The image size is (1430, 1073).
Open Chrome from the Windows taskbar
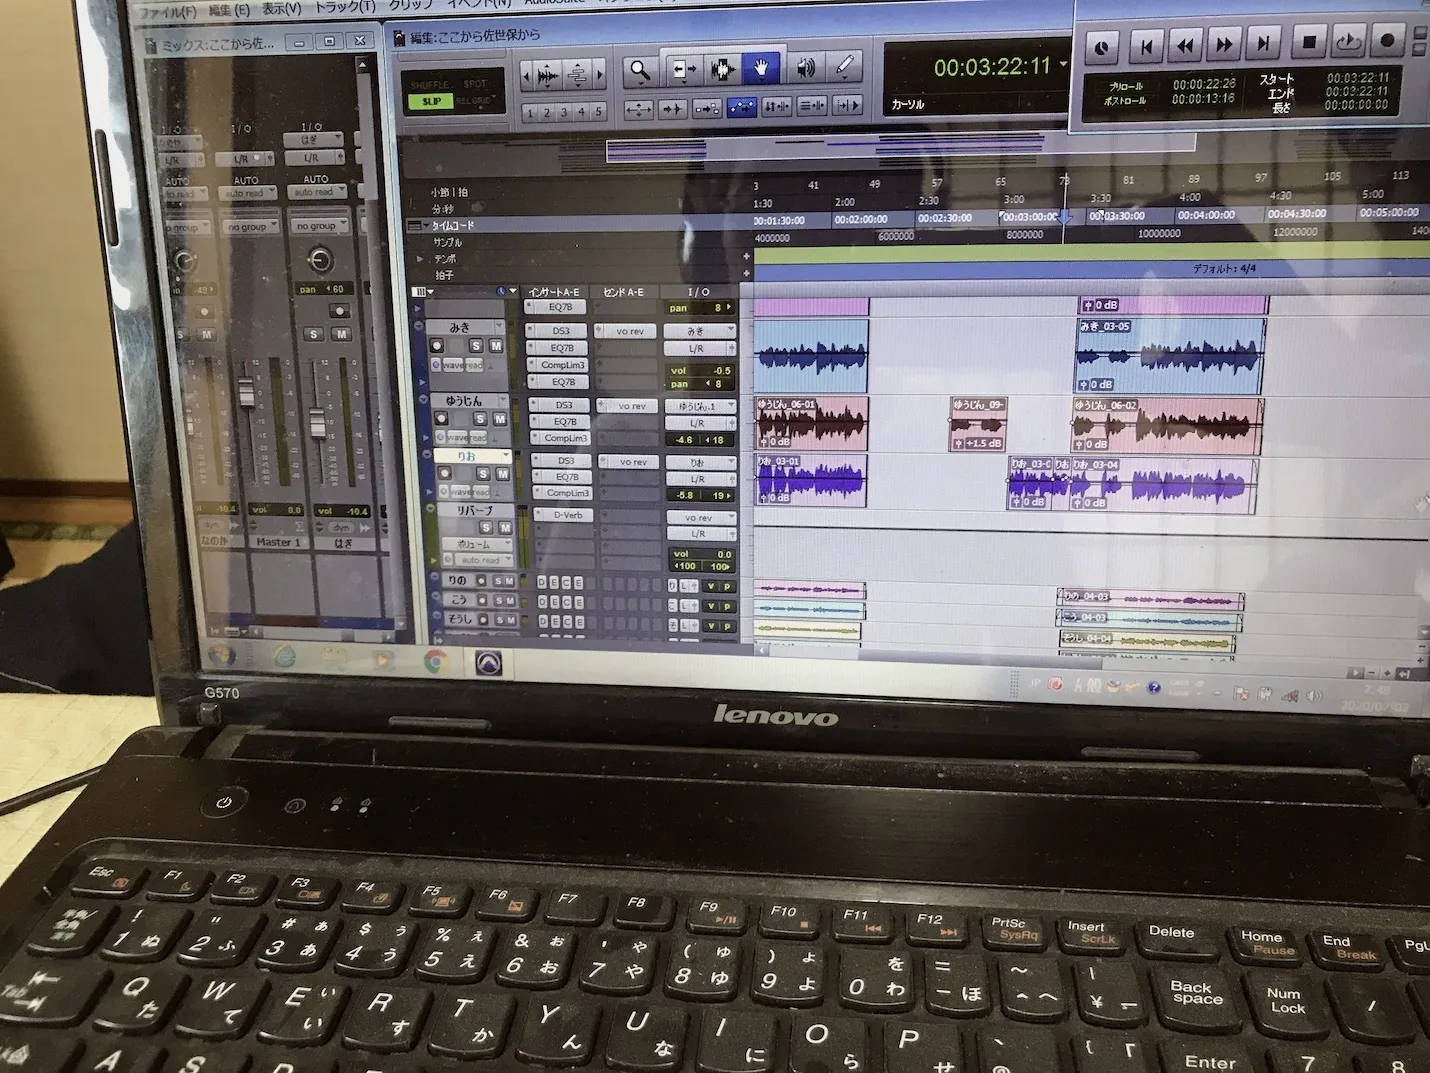pos(435,661)
